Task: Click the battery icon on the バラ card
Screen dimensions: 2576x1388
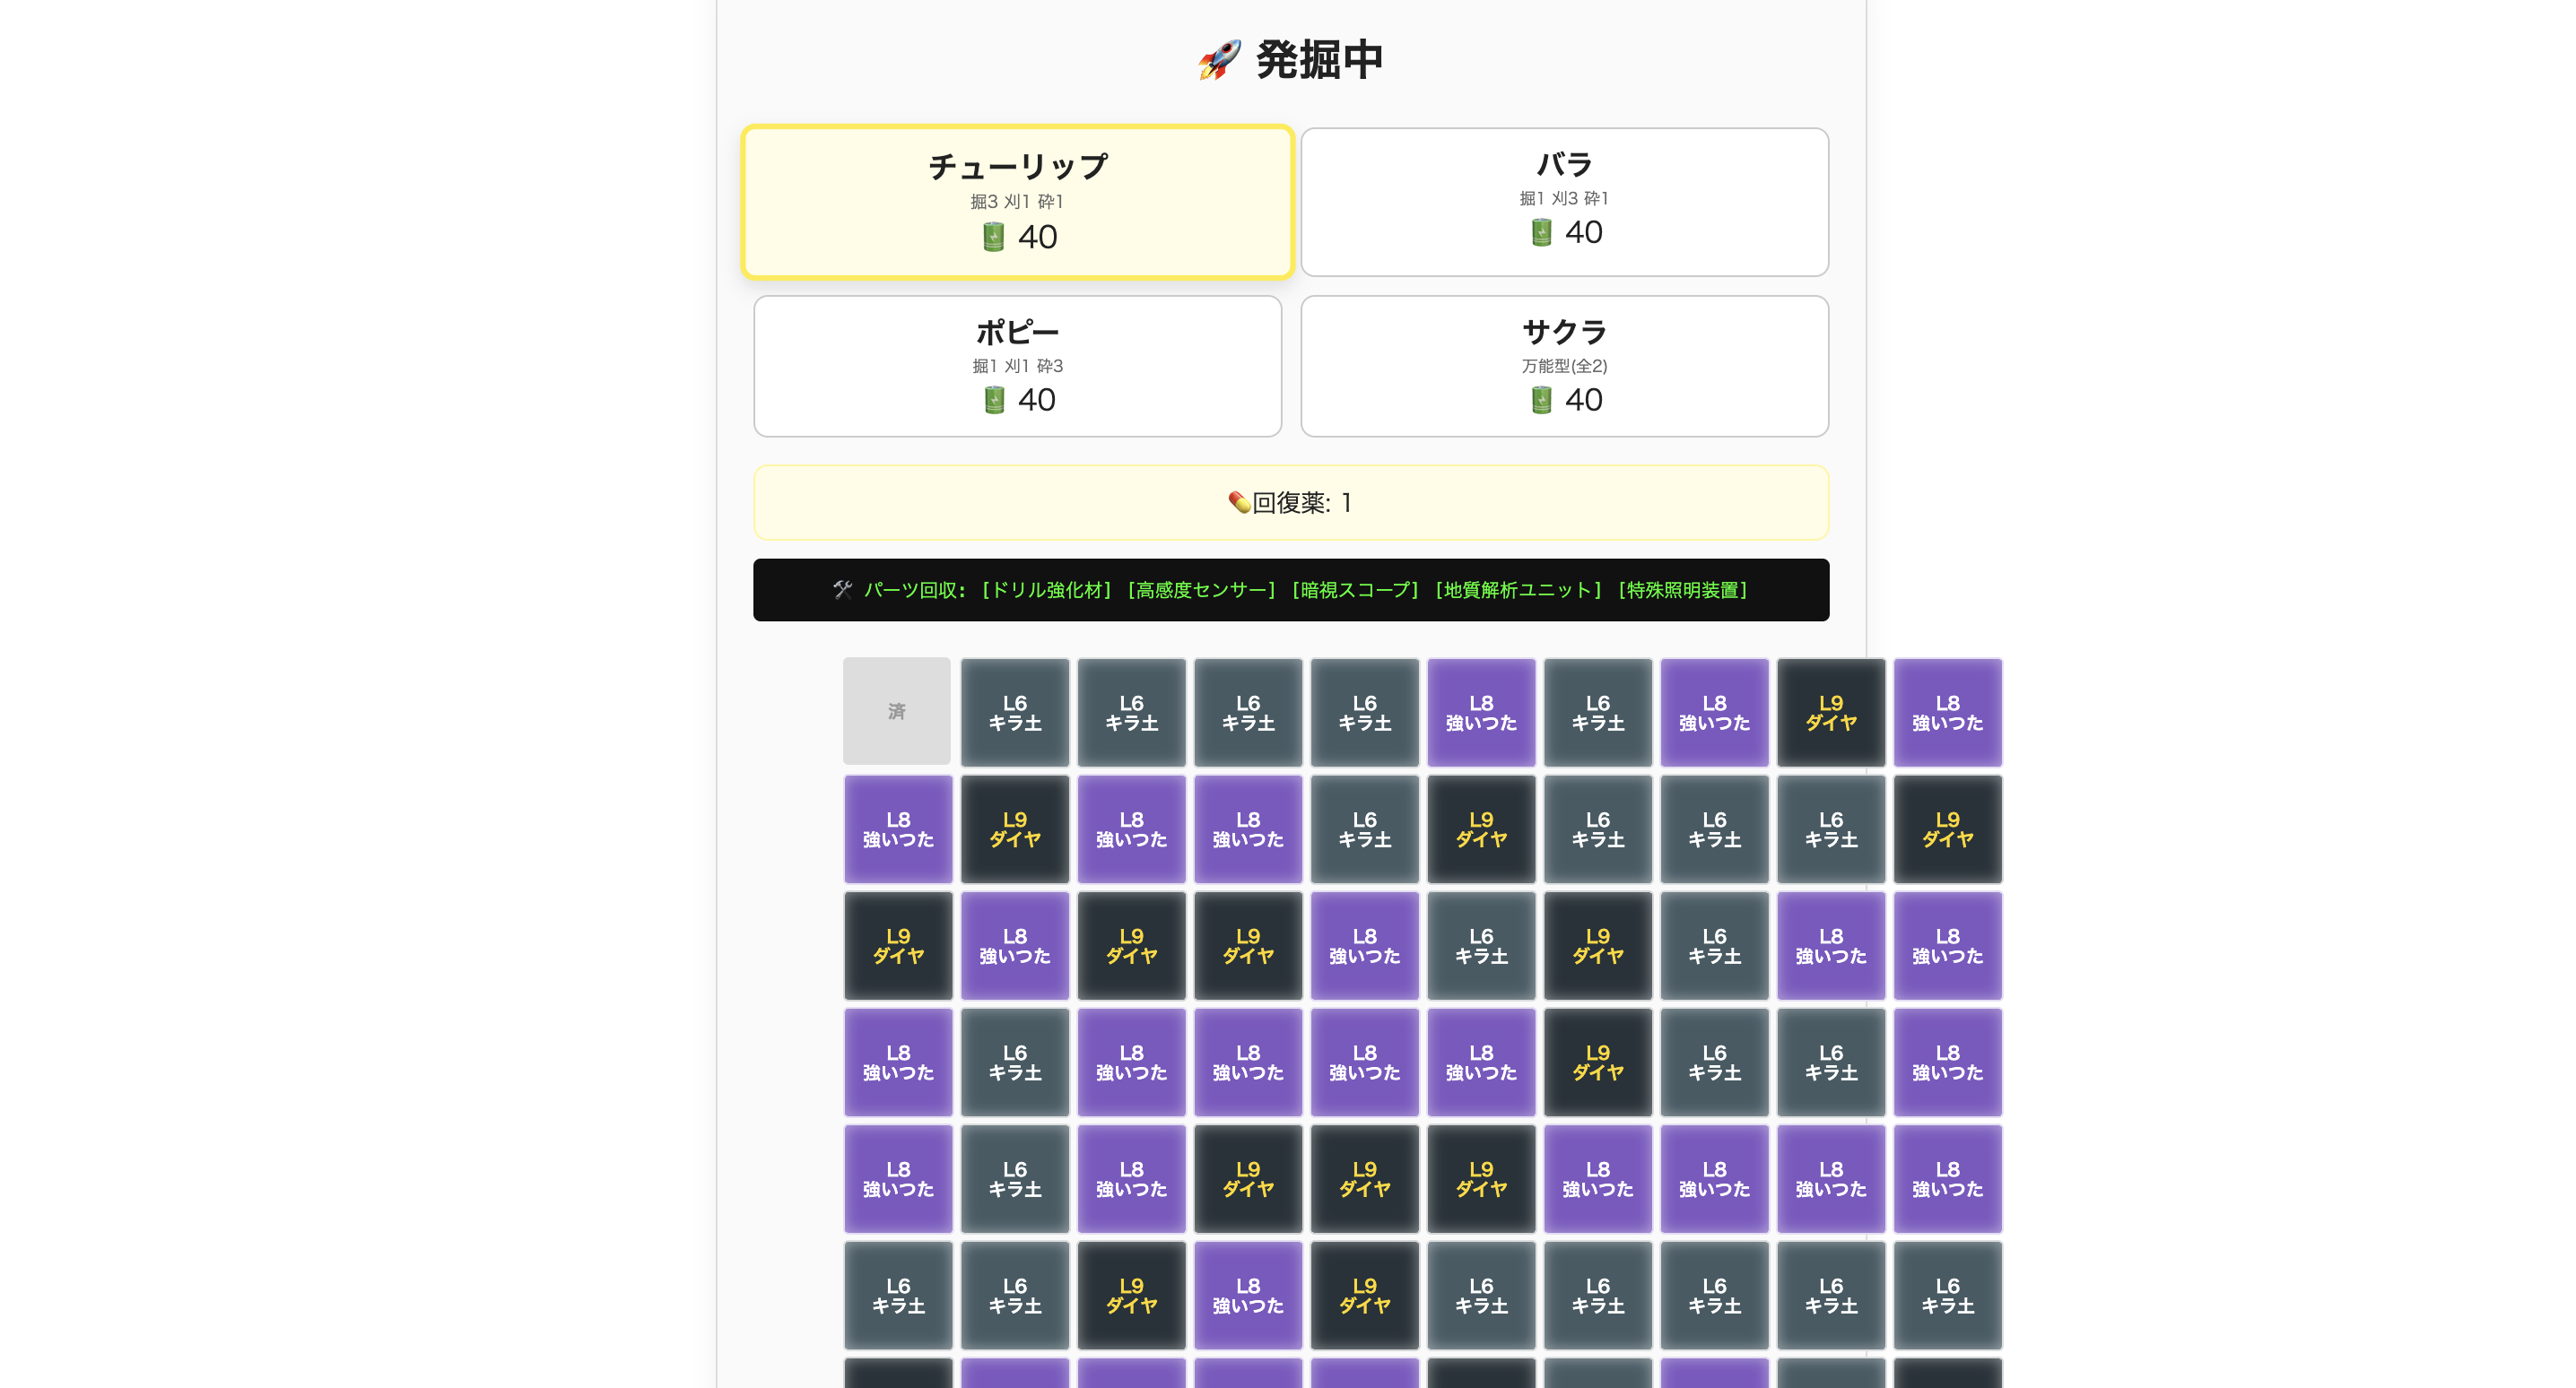Action: pos(1540,232)
